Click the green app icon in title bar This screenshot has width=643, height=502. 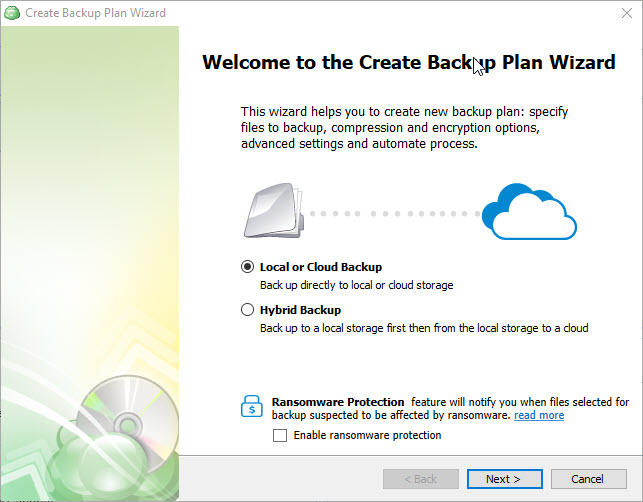tap(12, 13)
